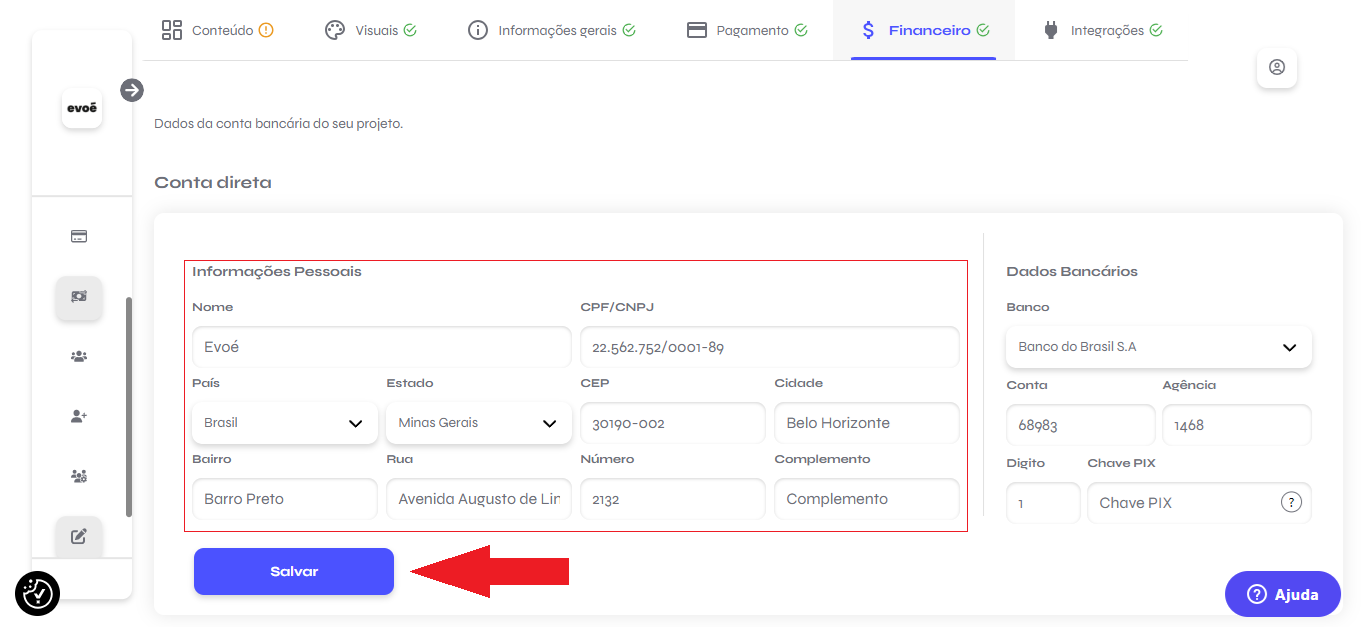Click the evoé logo
This screenshot has height=627, width=1361.
point(82,108)
